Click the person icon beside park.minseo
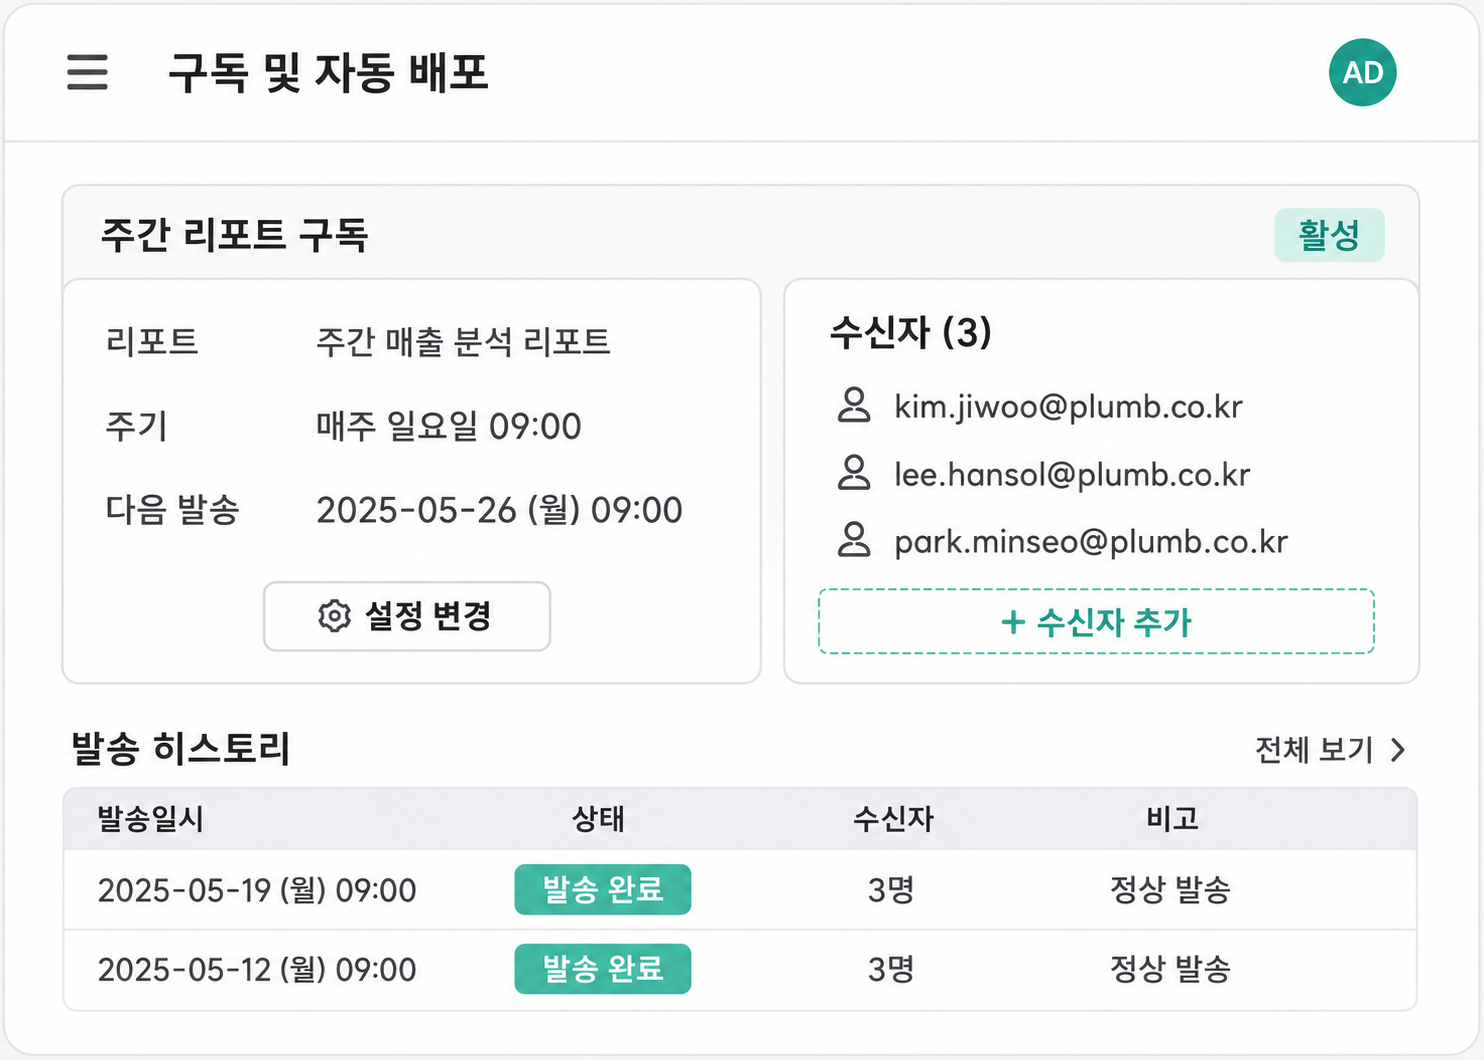 [x=853, y=540]
